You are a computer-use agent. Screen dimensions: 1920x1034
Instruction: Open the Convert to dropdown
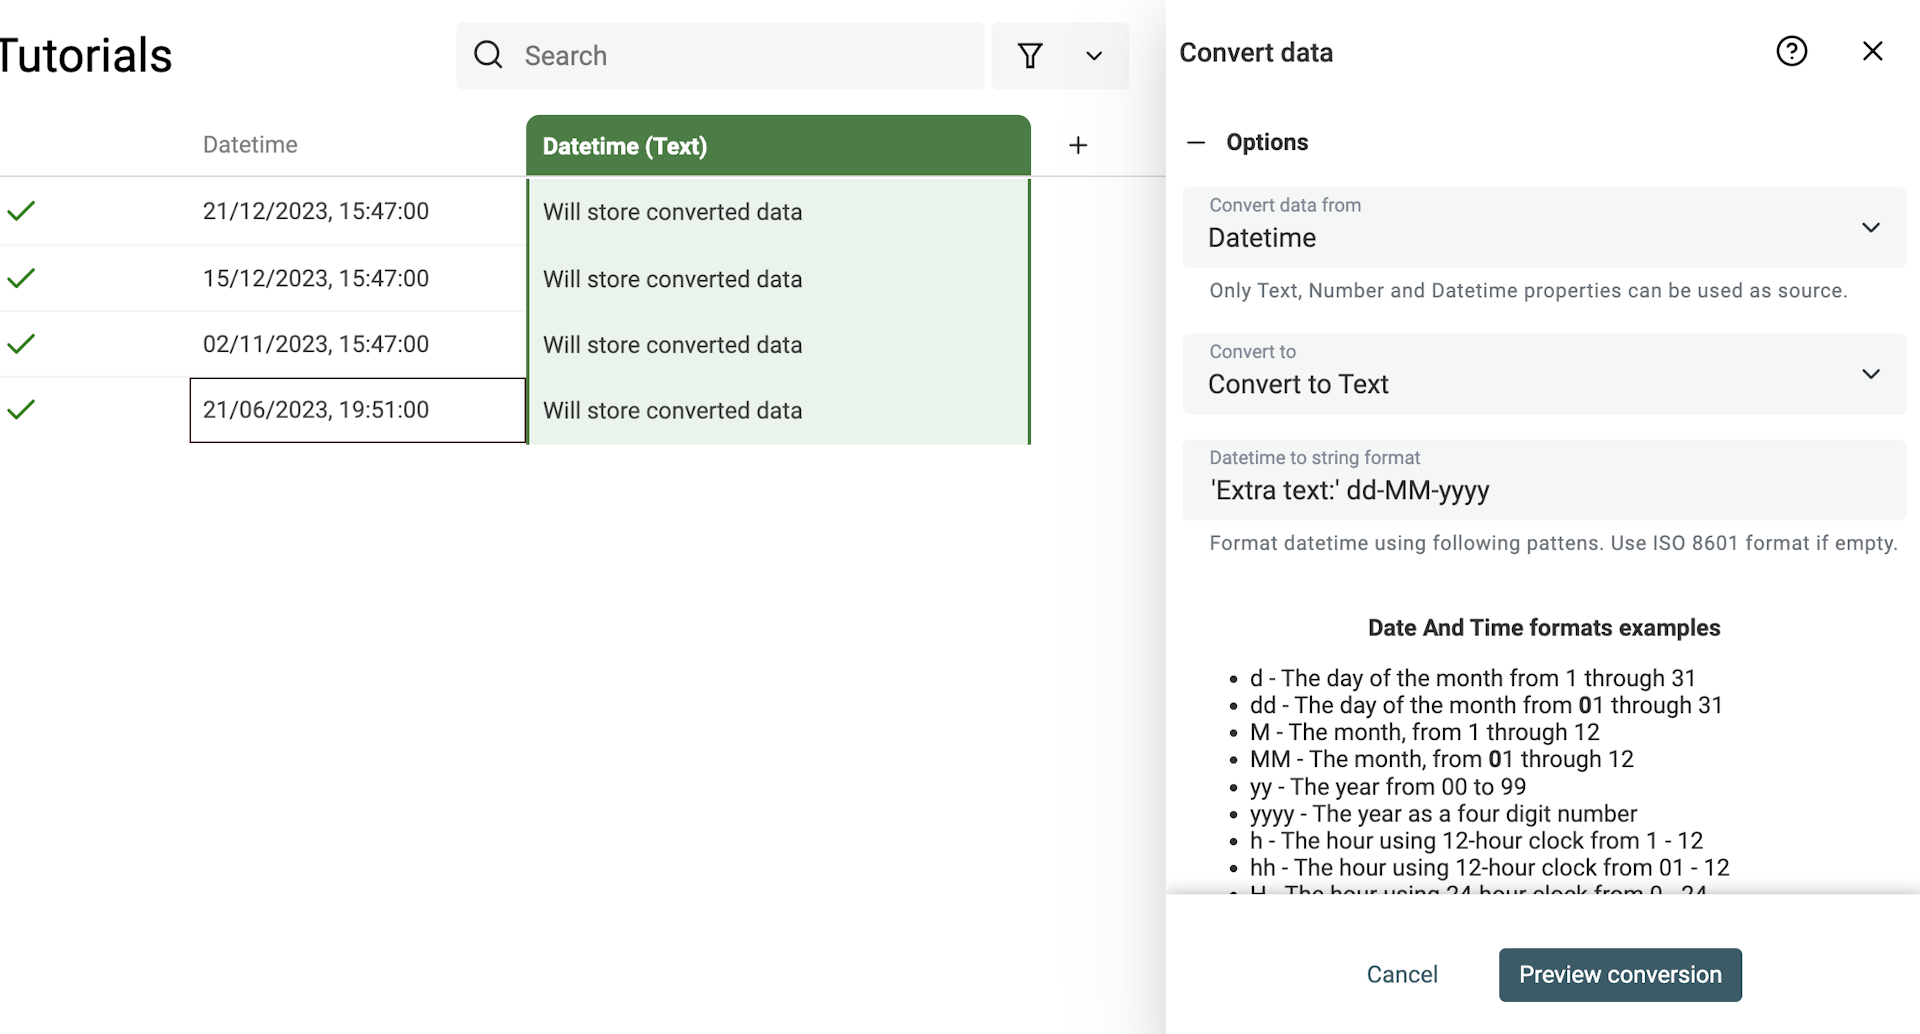click(x=1869, y=373)
